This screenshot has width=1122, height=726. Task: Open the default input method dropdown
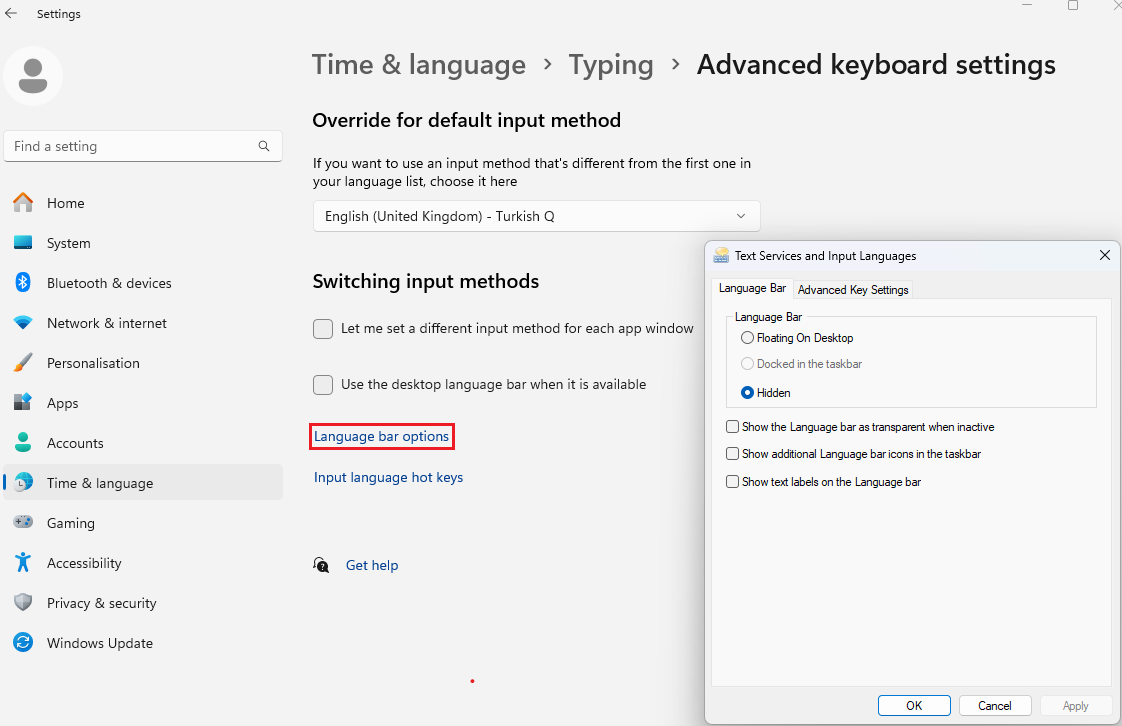536,216
